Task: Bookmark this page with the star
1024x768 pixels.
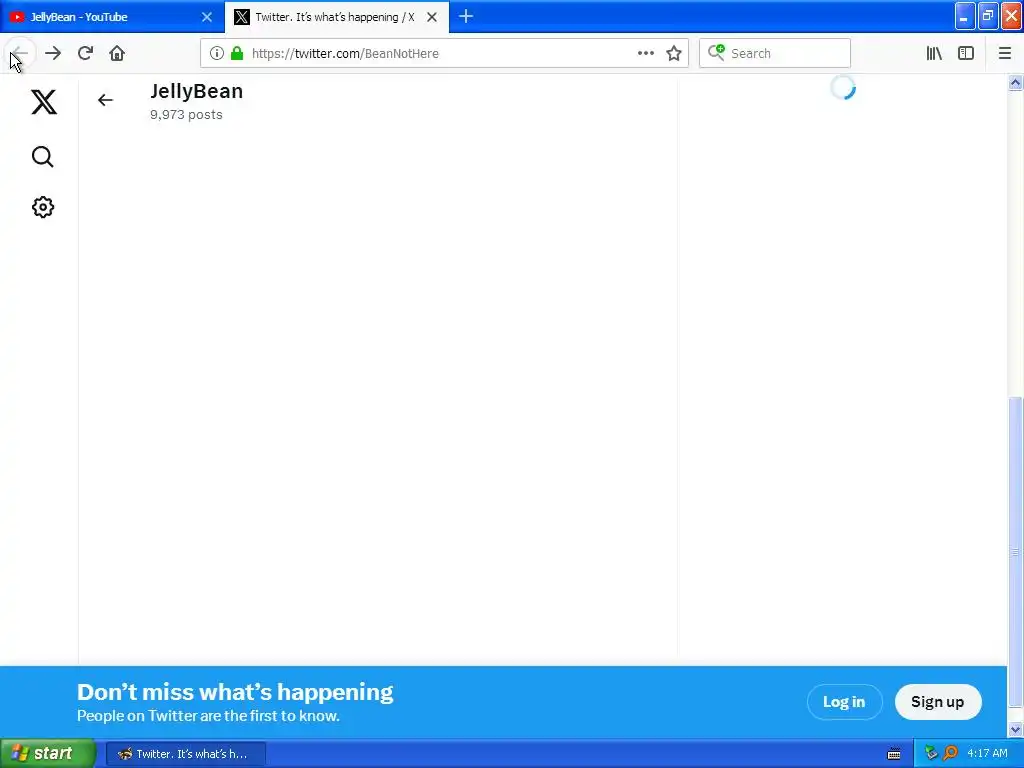Action: pos(674,54)
